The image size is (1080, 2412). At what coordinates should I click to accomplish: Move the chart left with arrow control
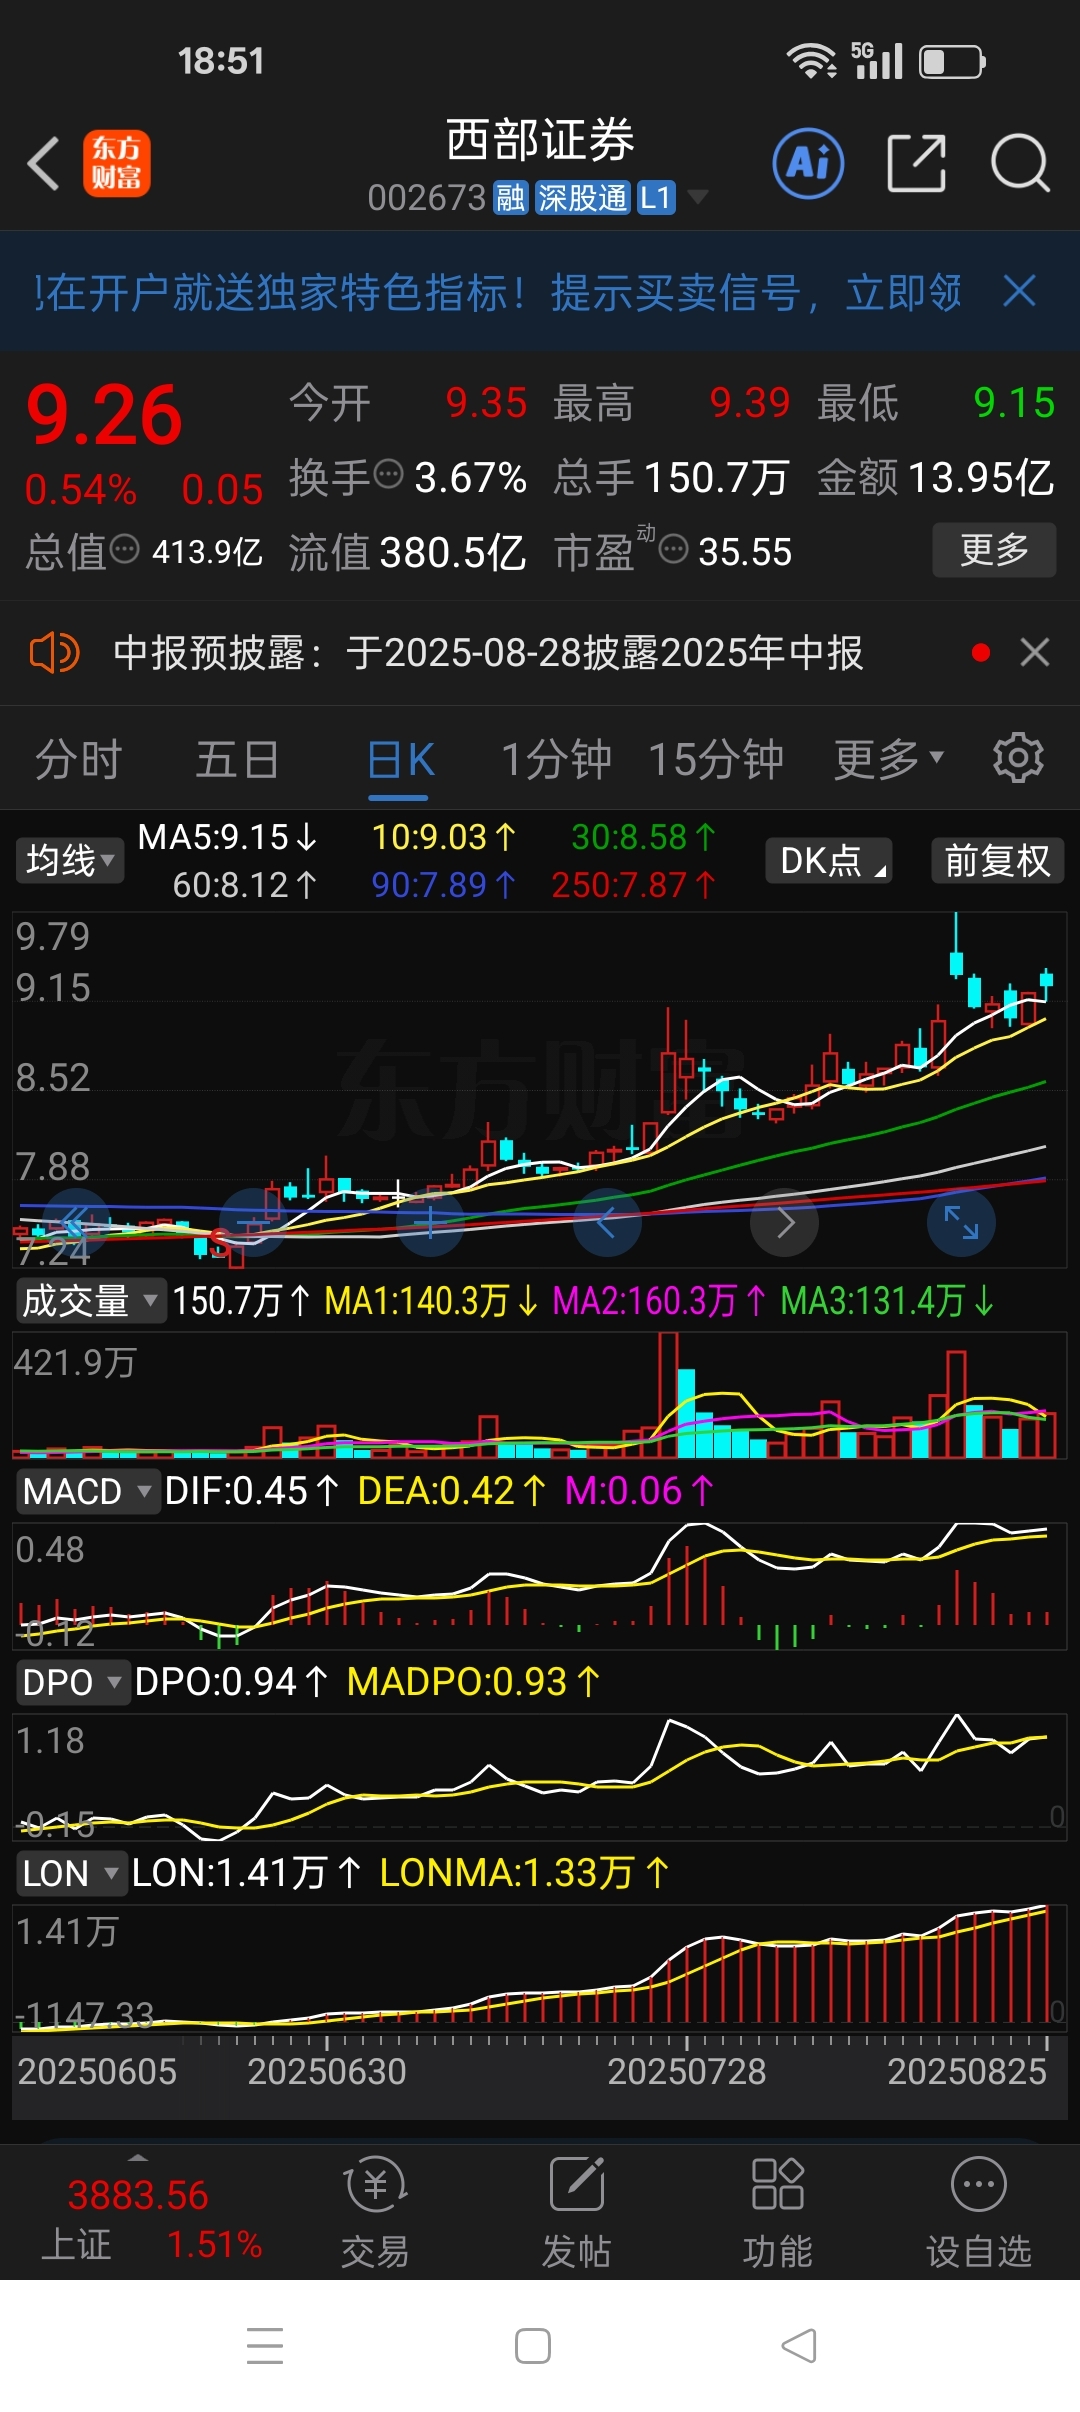(x=607, y=1222)
